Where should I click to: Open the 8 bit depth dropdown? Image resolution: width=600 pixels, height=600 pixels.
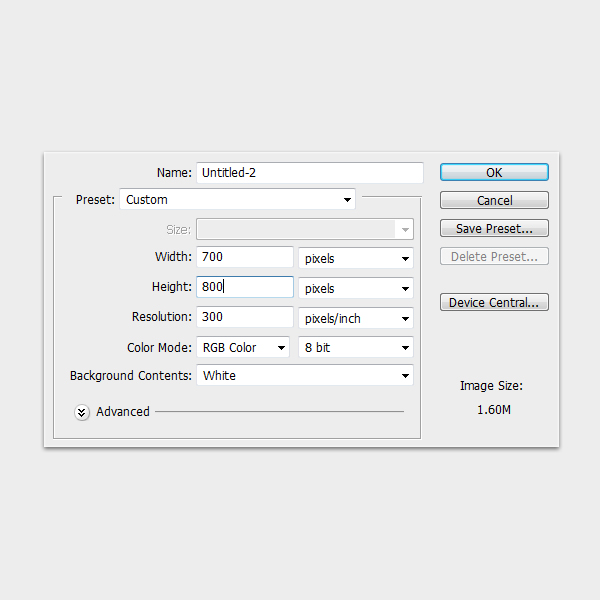(x=356, y=348)
